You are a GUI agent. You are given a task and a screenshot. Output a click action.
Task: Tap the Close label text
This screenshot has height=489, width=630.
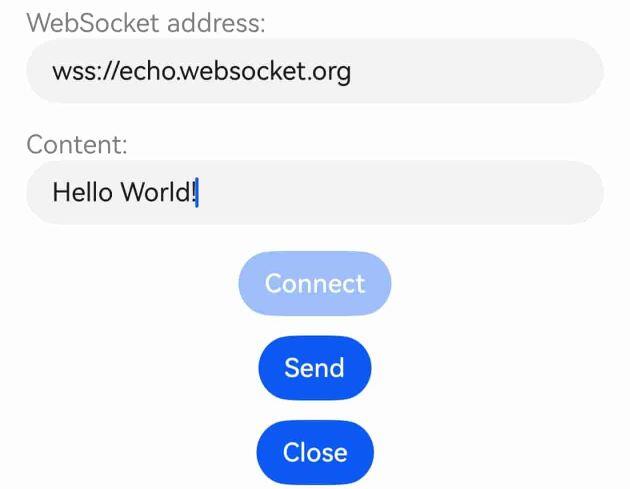click(x=315, y=452)
